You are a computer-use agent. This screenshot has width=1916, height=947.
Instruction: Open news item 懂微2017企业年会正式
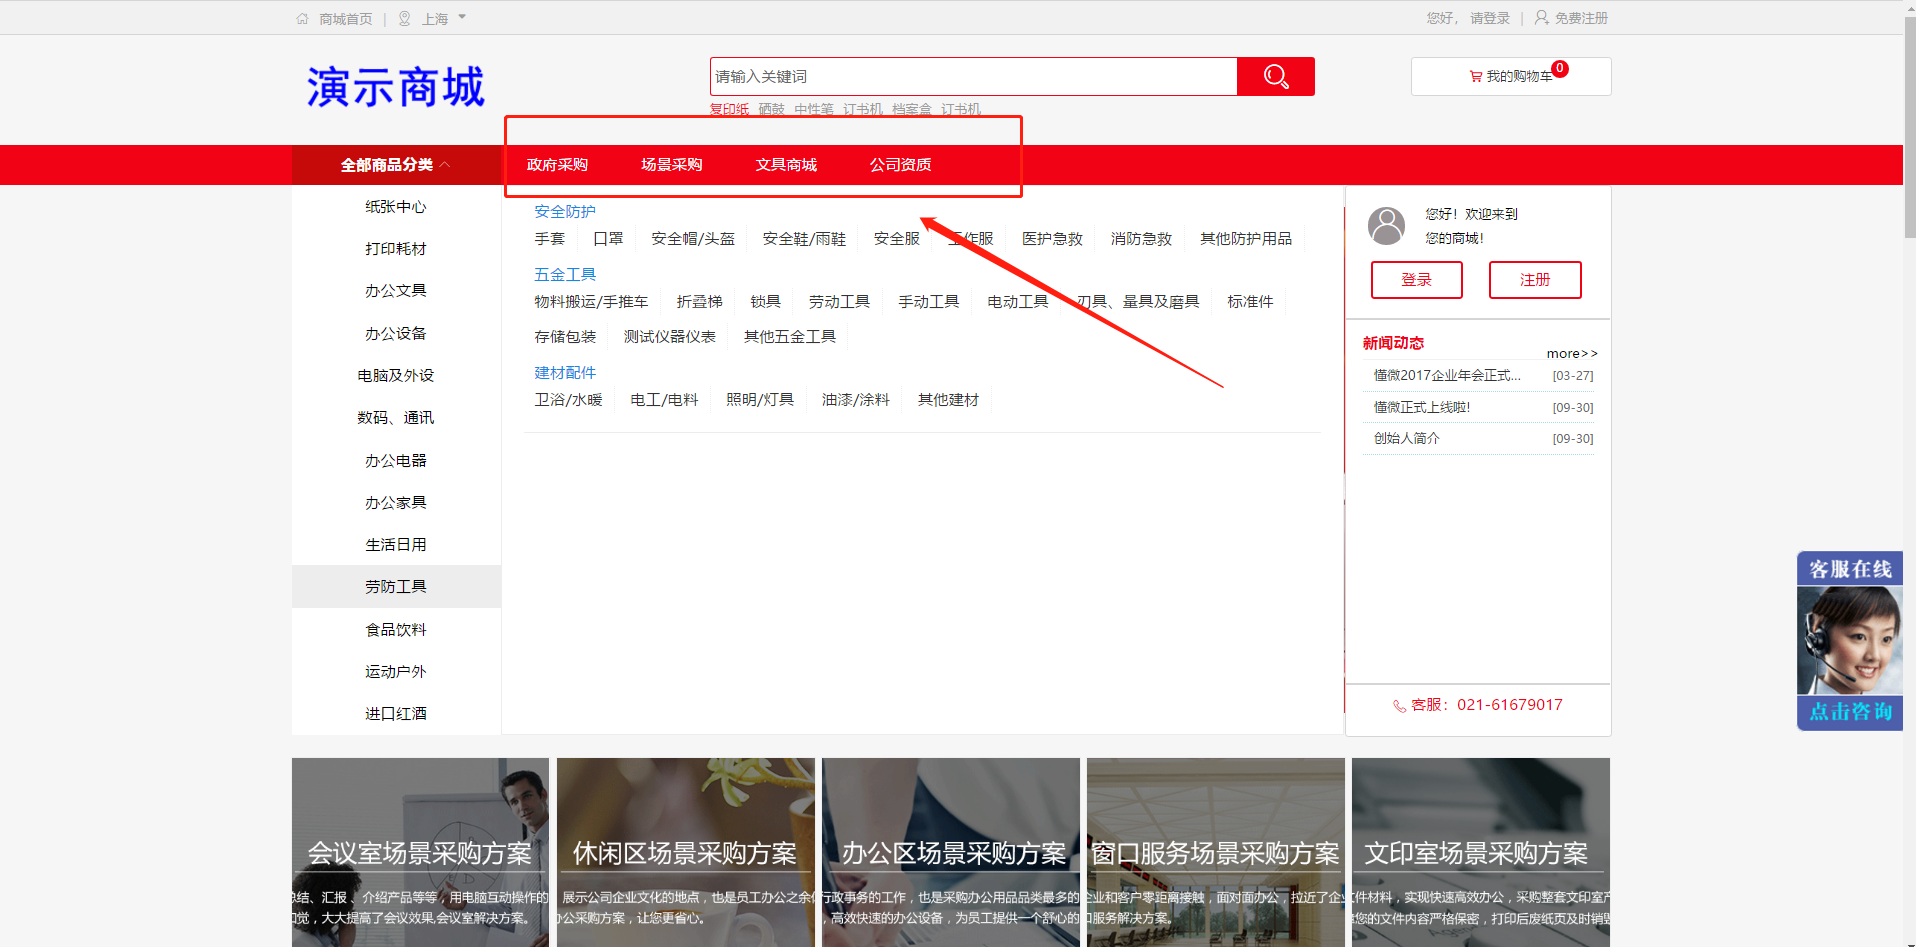coord(1447,376)
